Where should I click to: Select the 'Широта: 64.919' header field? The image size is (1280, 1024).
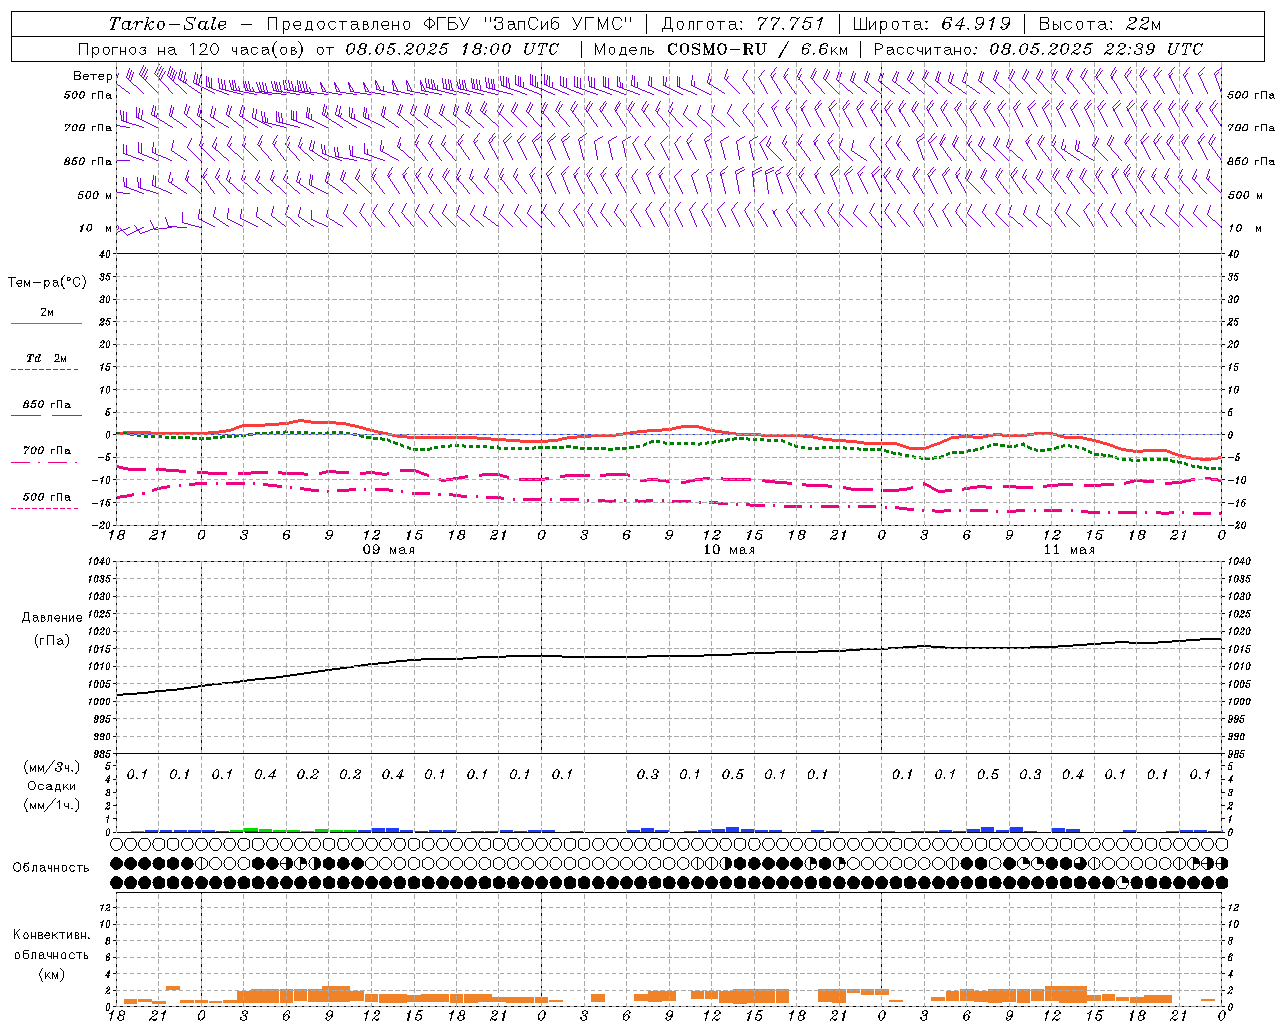(x=932, y=24)
